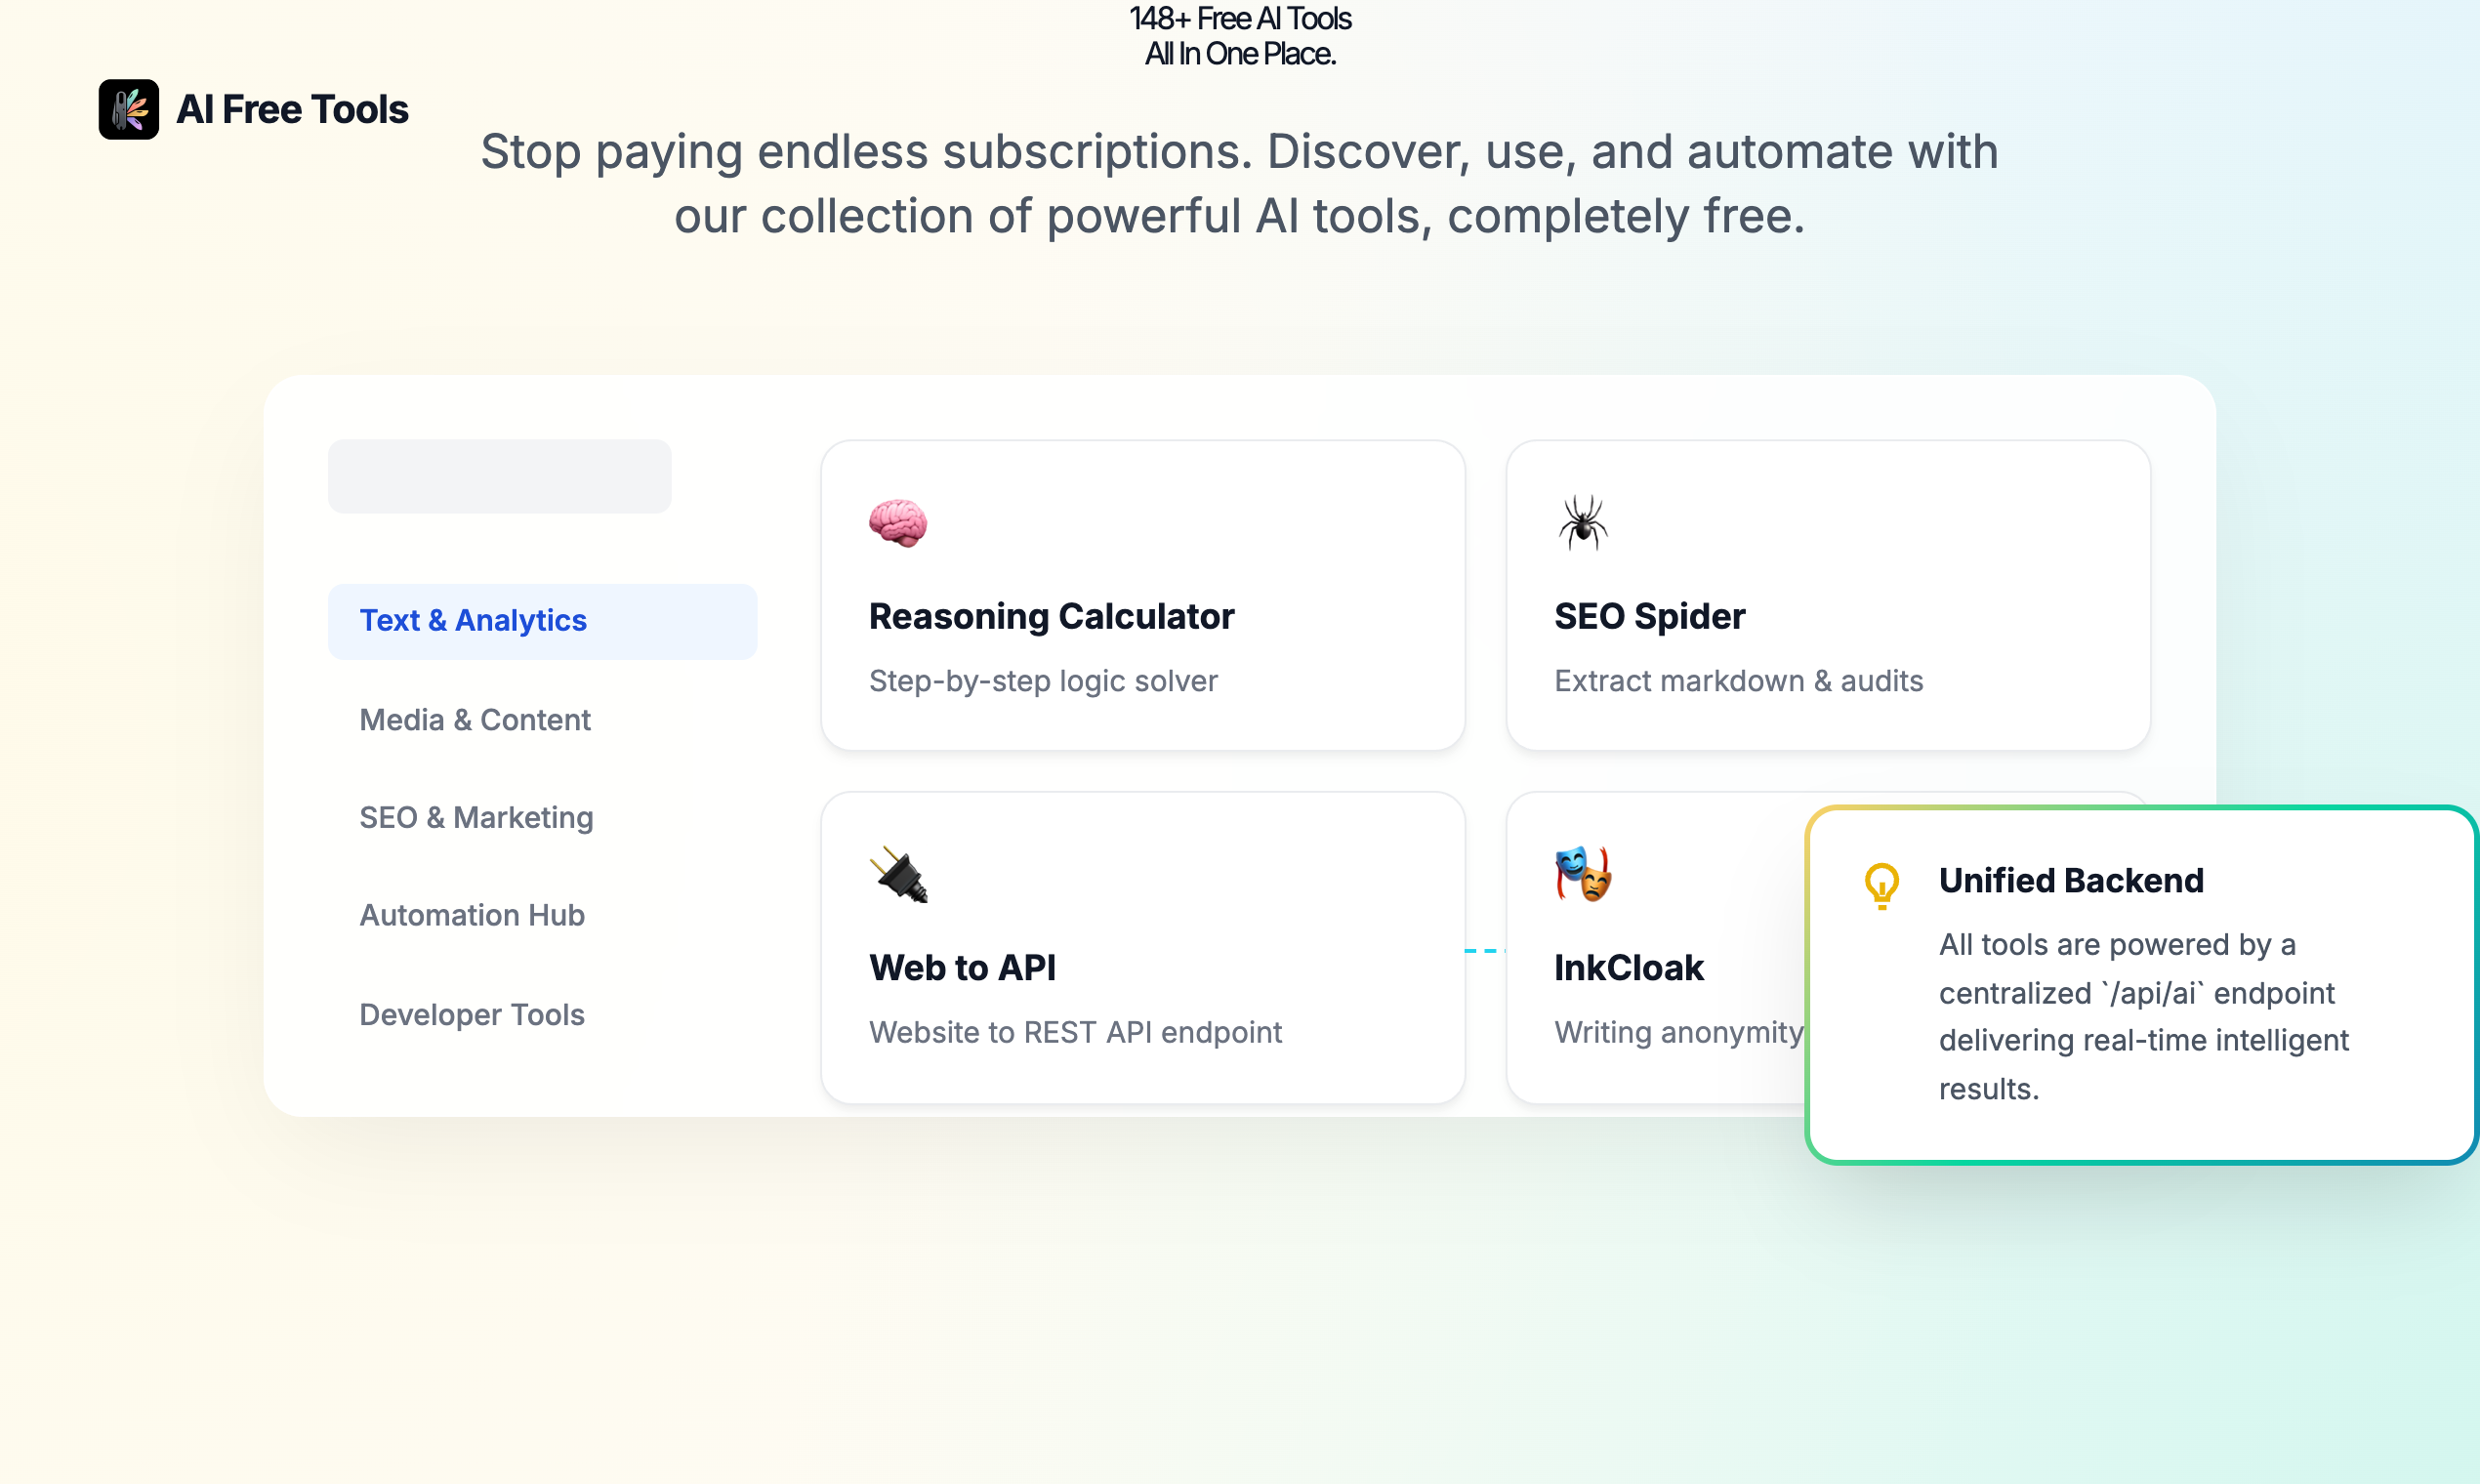Open the Developer Tools category
This screenshot has height=1484, width=2480.
(472, 1013)
